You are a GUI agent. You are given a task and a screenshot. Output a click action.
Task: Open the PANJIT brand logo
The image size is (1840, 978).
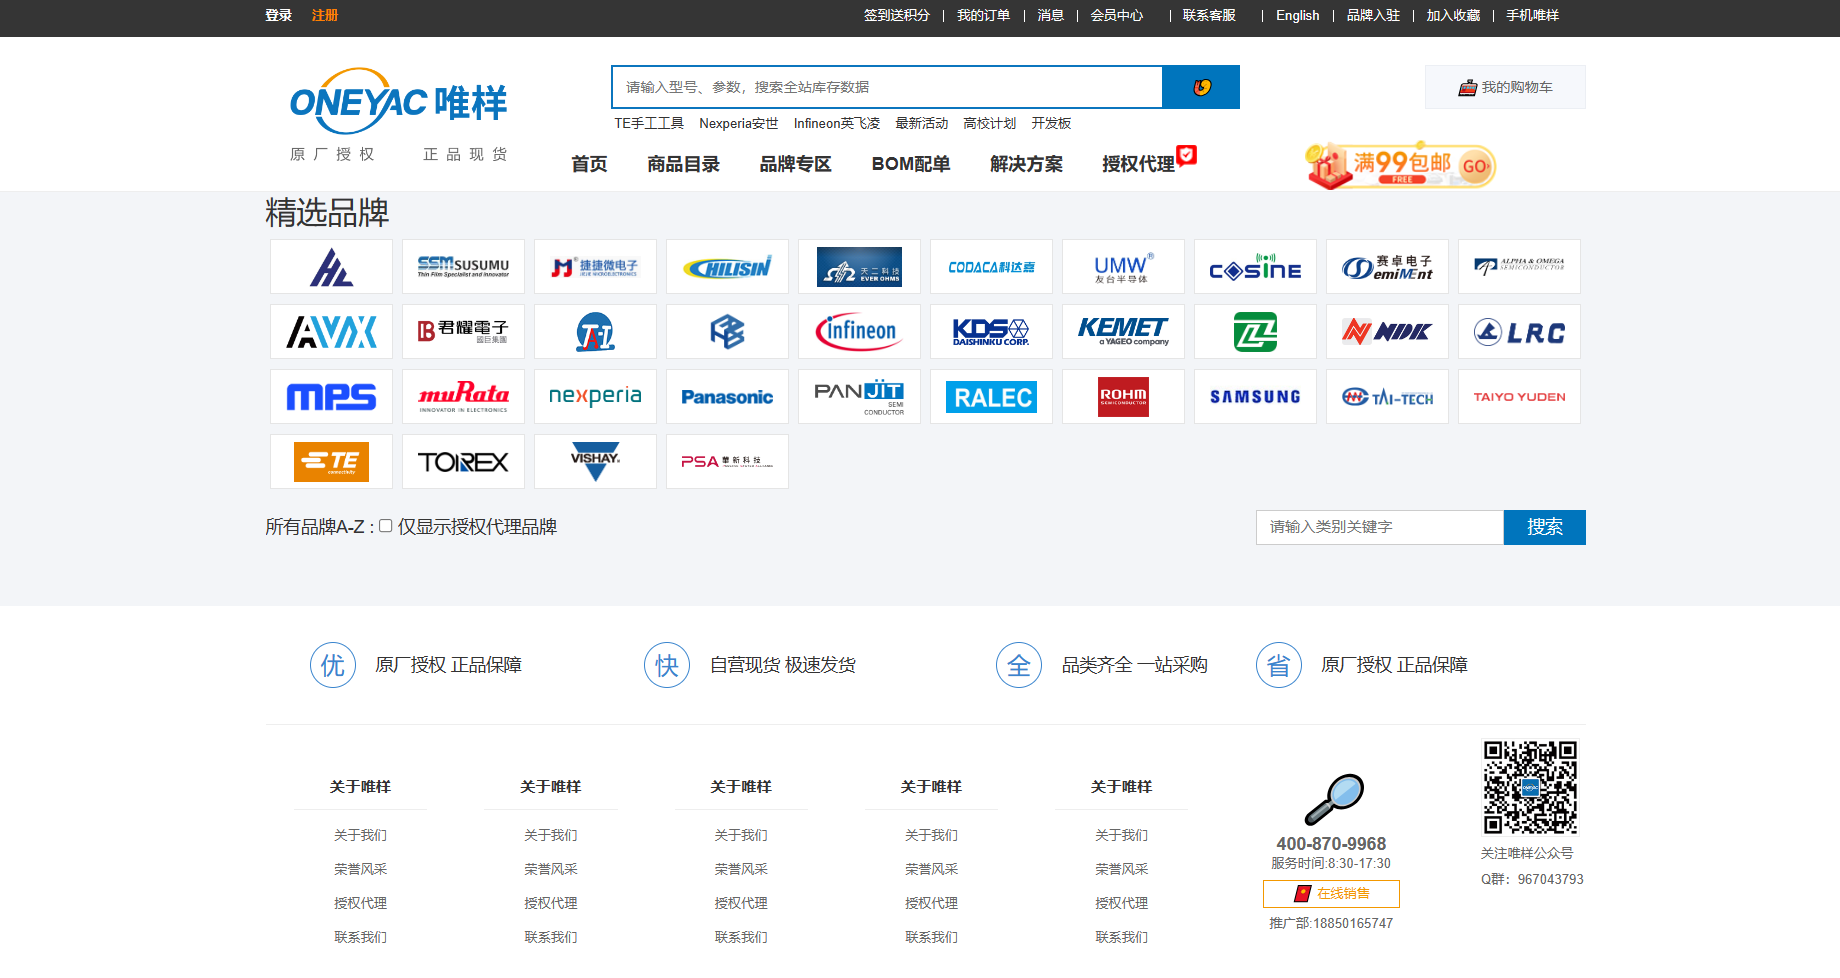[x=859, y=396]
